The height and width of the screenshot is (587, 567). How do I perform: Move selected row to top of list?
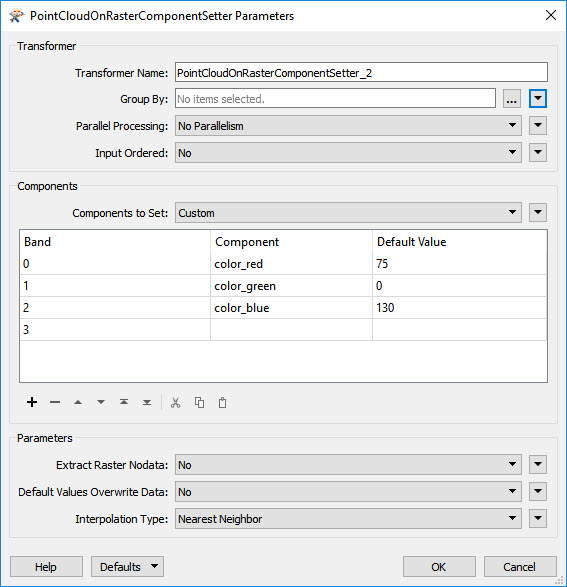[124, 402]
